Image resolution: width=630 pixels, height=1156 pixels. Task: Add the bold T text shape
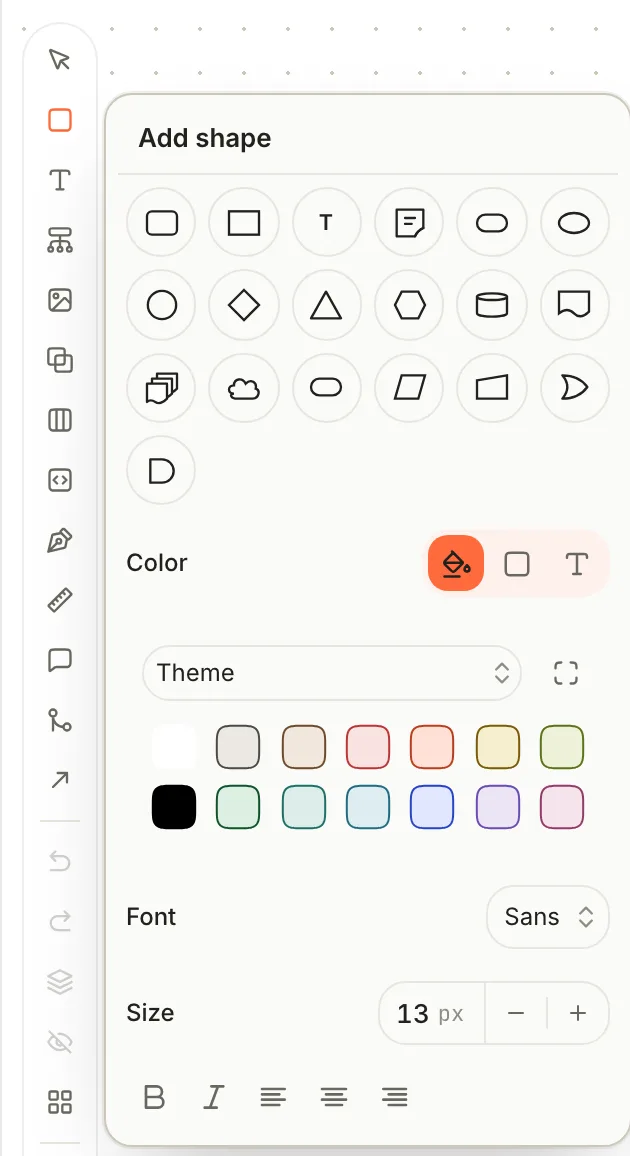pyautogui.click(x=326, y=223)
